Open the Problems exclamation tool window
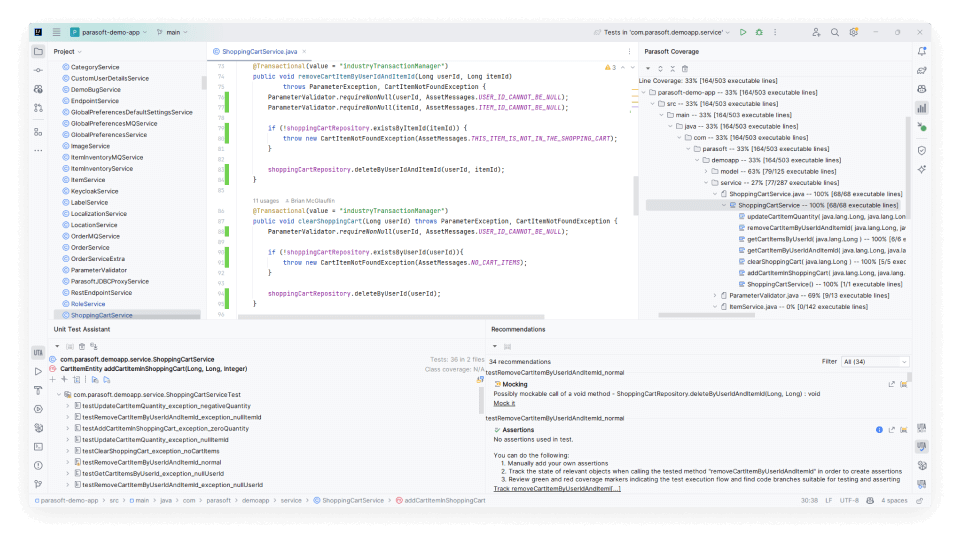Viewport: 960px width, 542px height. tap(38, 465)
